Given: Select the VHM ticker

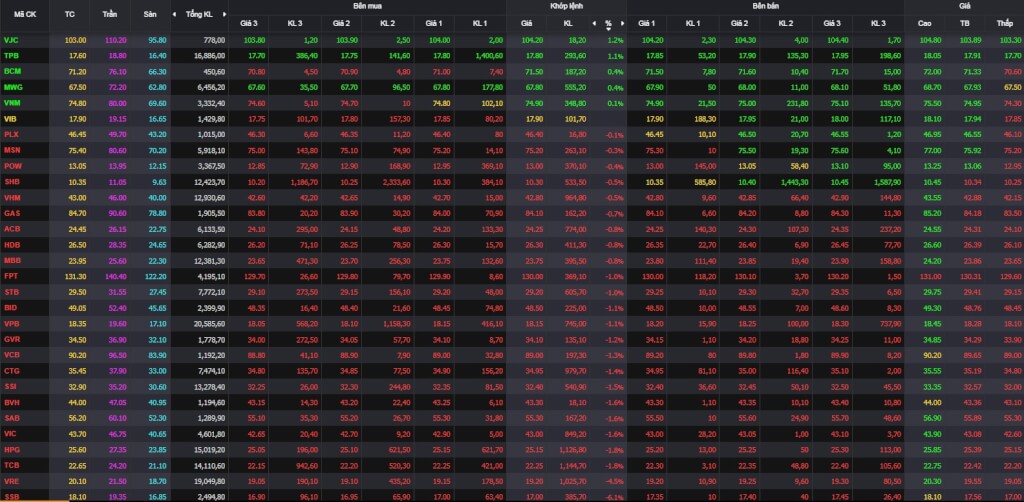Looking at the screenshot, I should pyautogui.click(x=12, y=196).
